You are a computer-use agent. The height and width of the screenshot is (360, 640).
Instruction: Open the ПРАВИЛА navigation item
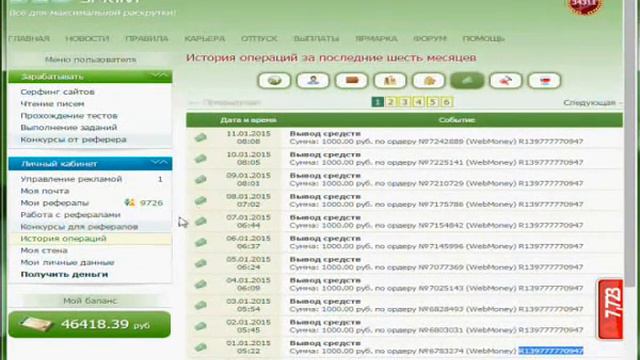(x=147, y=39)
